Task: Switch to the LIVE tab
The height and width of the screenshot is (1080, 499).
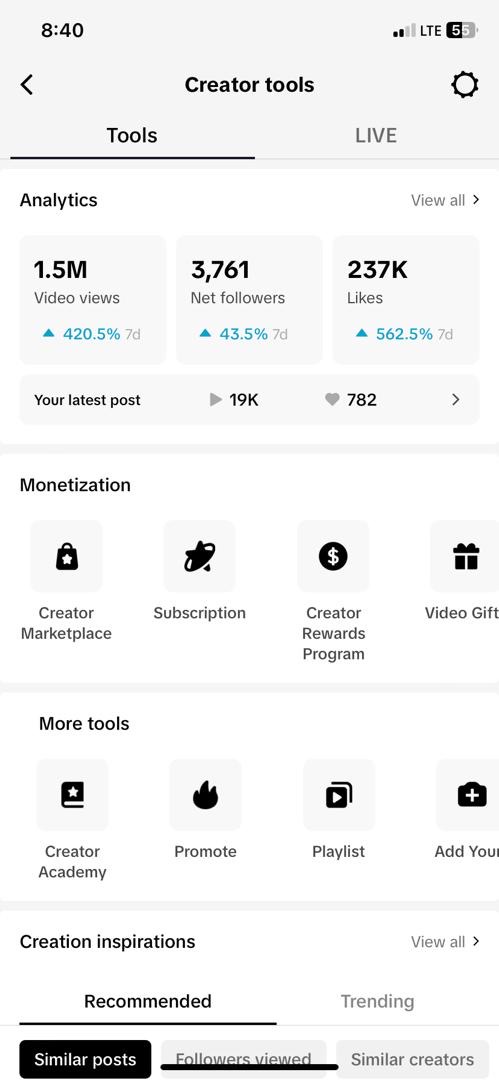Action: (376, 135)
